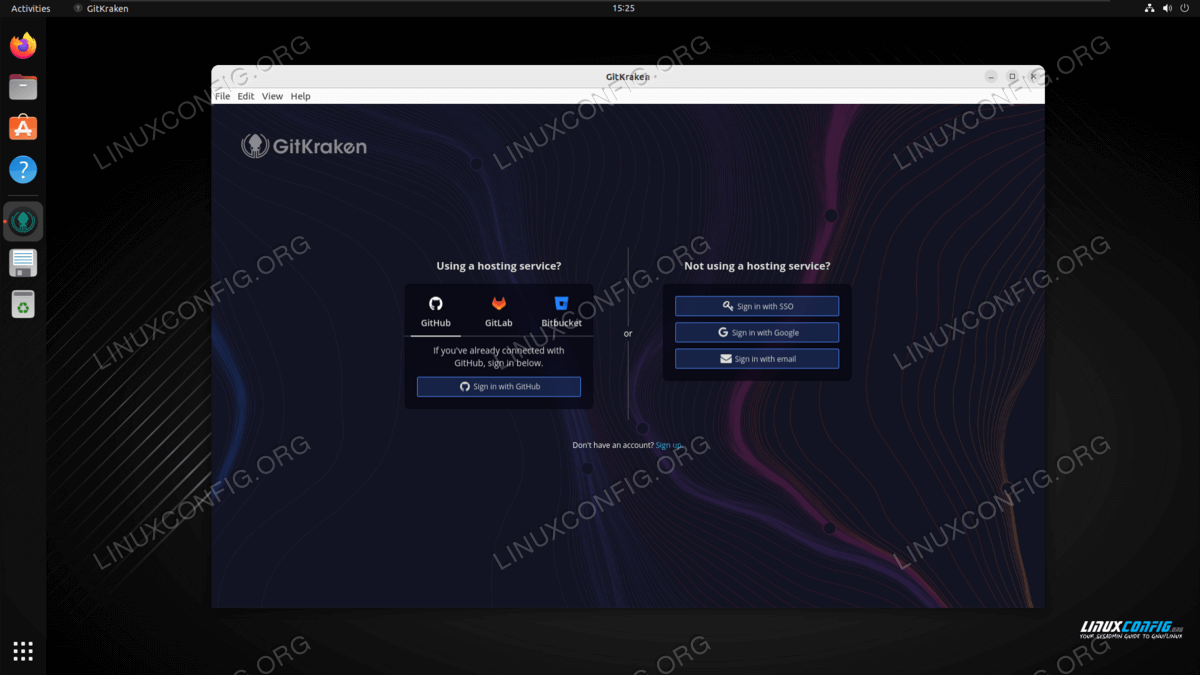Click the "Not using a hosting service?" heading
Viewport: 1200px width, 675px height.
(757, 266)
